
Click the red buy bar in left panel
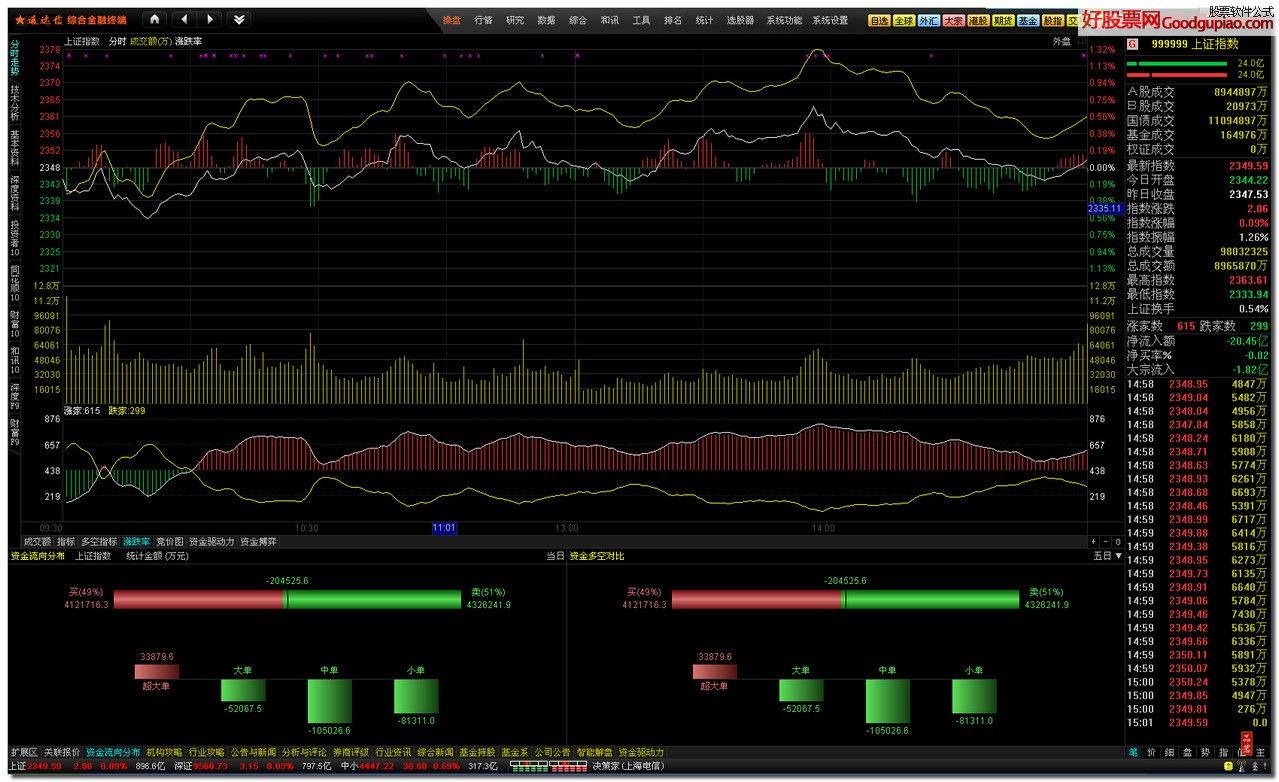[199, 599]
